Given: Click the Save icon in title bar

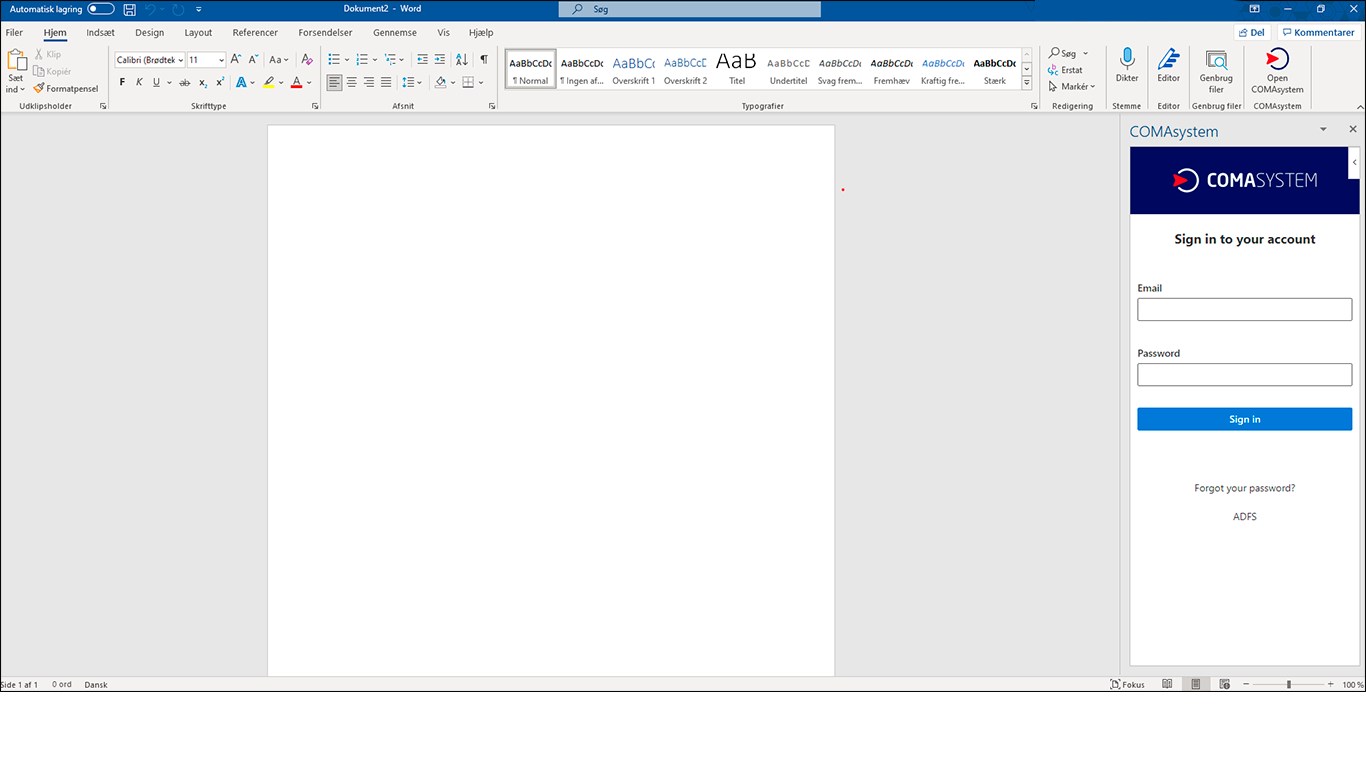Looking at the screenshot, I should pyautogui.click(x=130, y=9).
